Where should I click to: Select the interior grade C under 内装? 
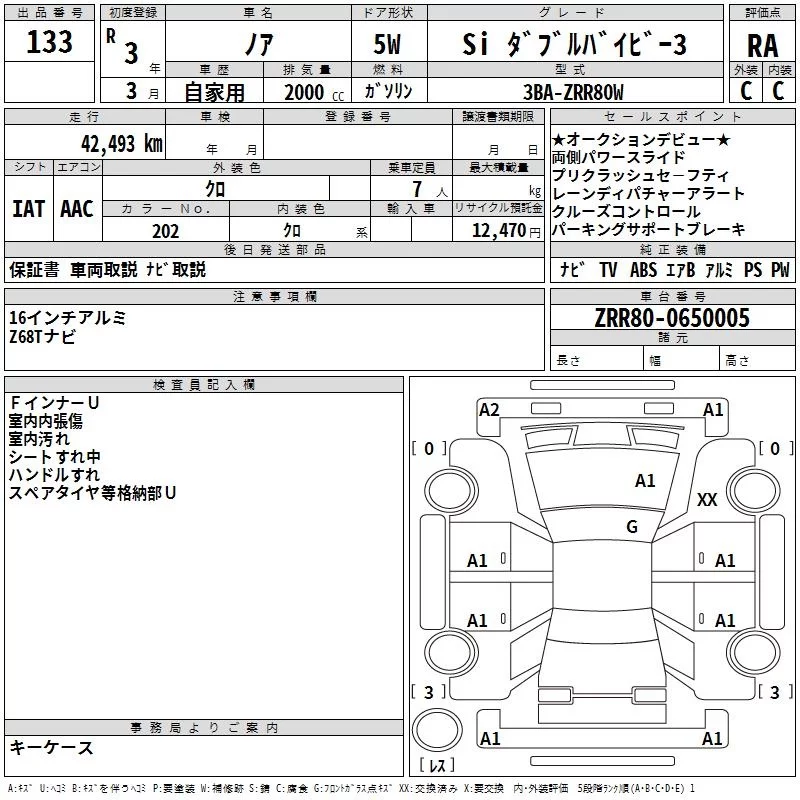[778, 90]
